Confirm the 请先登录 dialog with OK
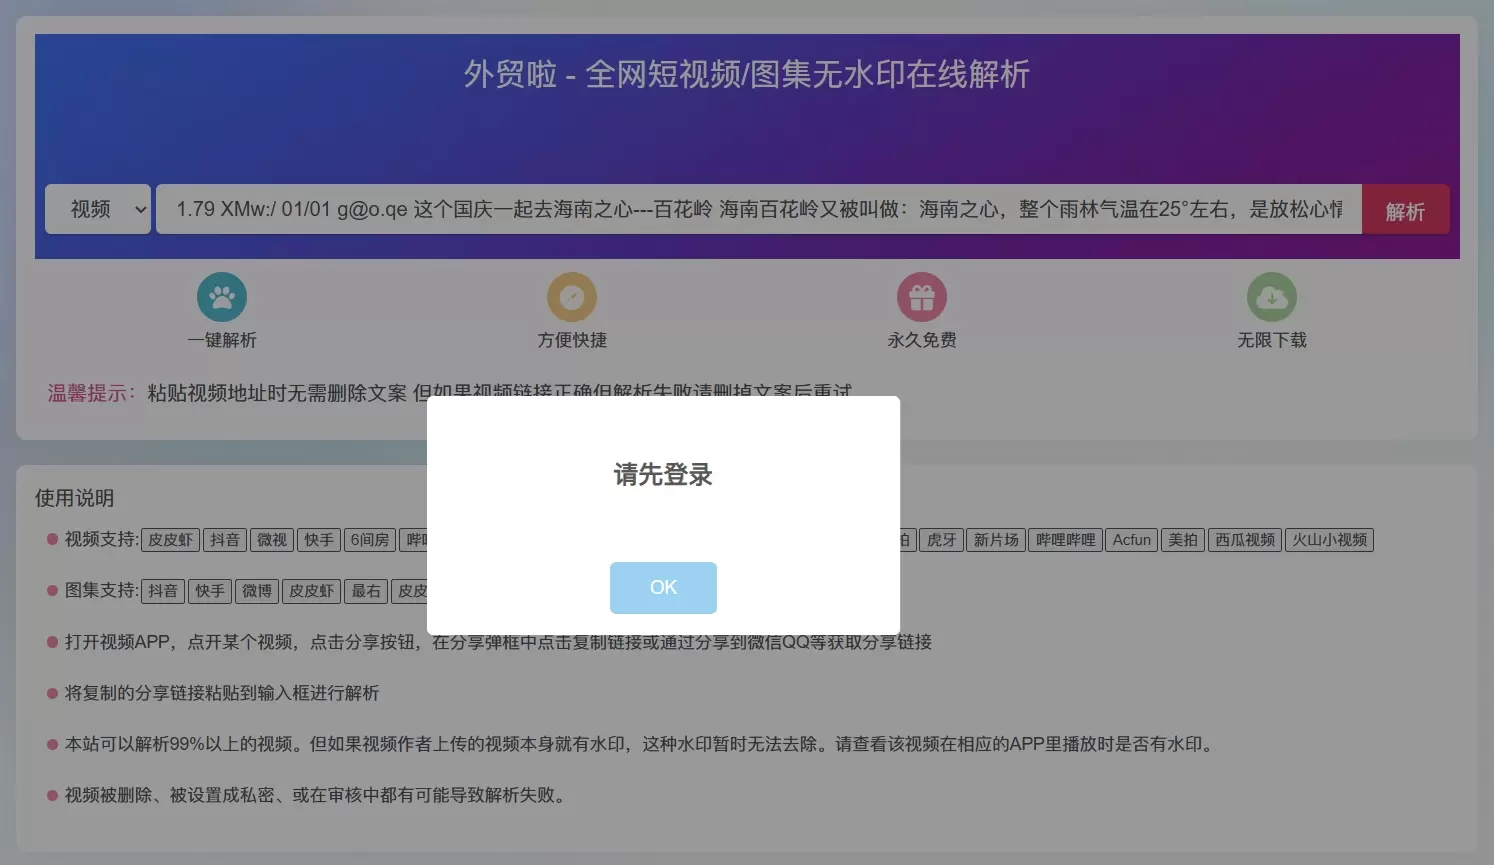The height and width of the screenshot is (865, 1494). [663, 588]
